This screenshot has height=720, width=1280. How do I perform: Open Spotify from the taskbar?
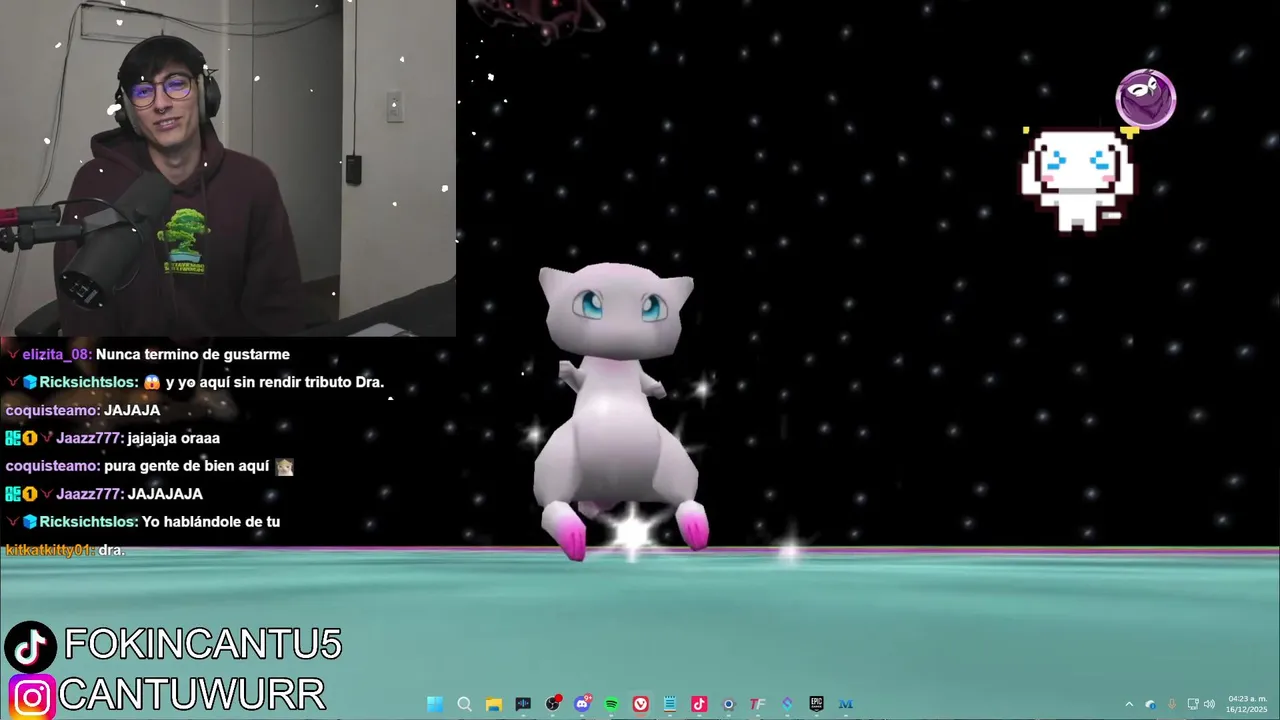point(611,704)
